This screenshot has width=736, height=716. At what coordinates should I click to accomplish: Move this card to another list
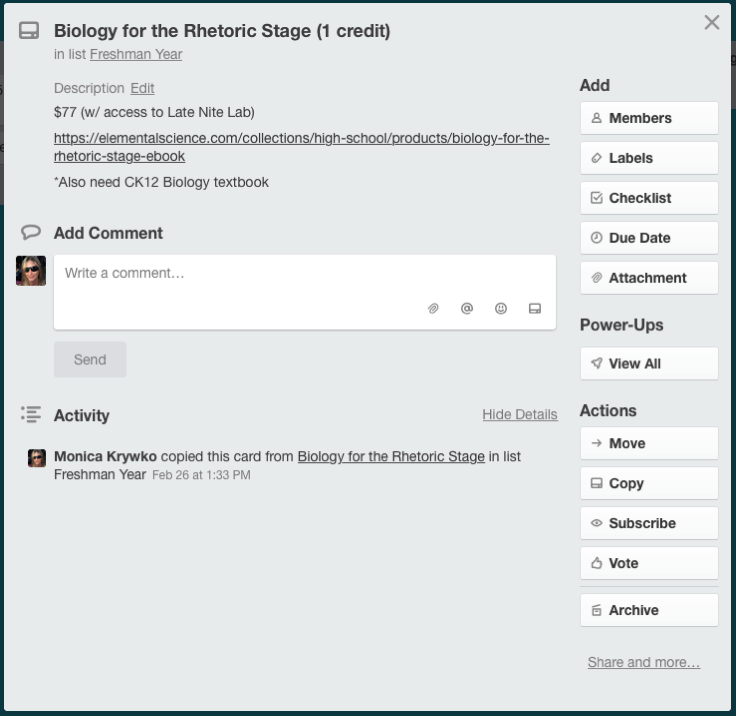[x=649, y=443]
